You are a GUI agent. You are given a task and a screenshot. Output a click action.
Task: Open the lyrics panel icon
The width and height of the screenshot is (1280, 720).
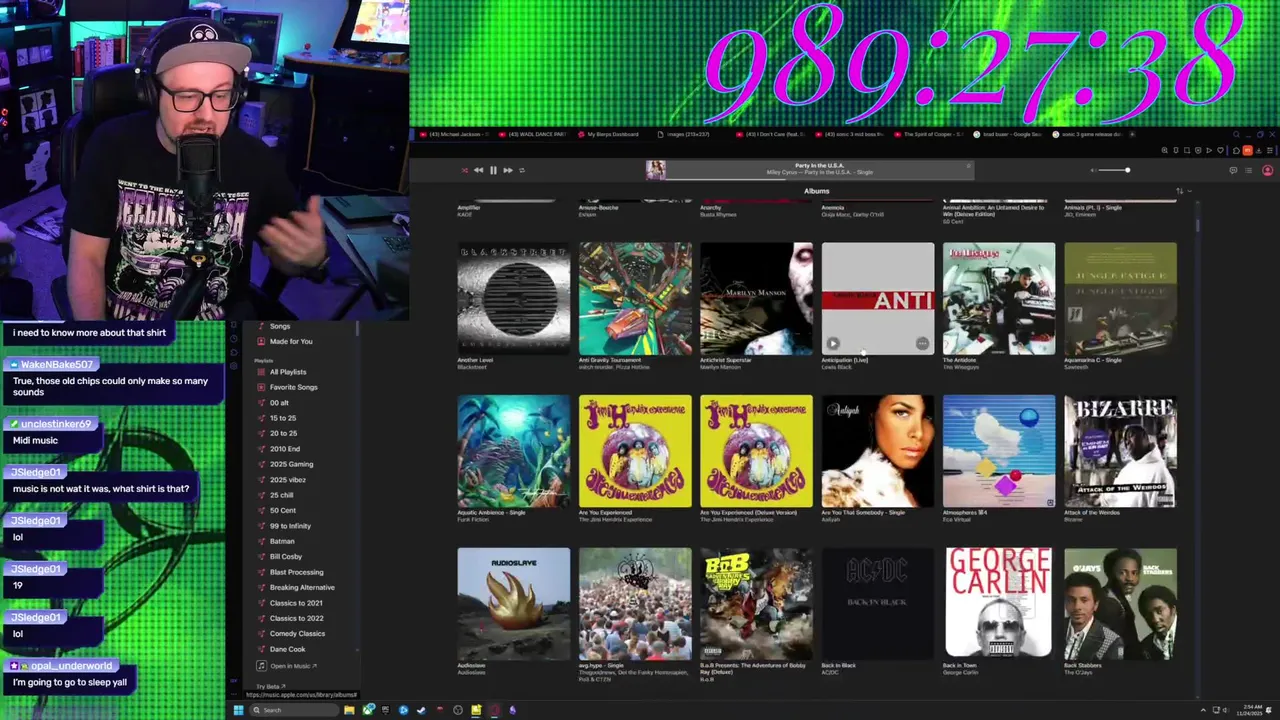[x=1233, y=170]
